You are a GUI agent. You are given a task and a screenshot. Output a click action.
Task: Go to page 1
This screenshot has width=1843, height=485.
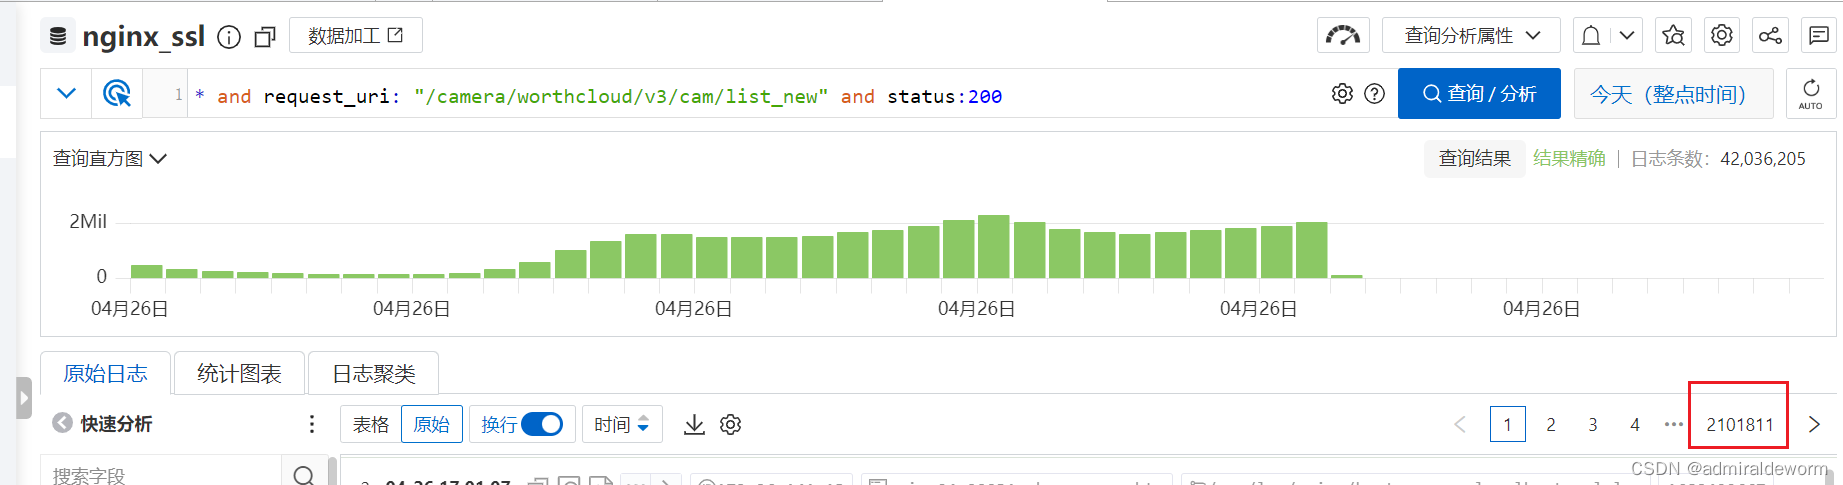pos(1508,425)
